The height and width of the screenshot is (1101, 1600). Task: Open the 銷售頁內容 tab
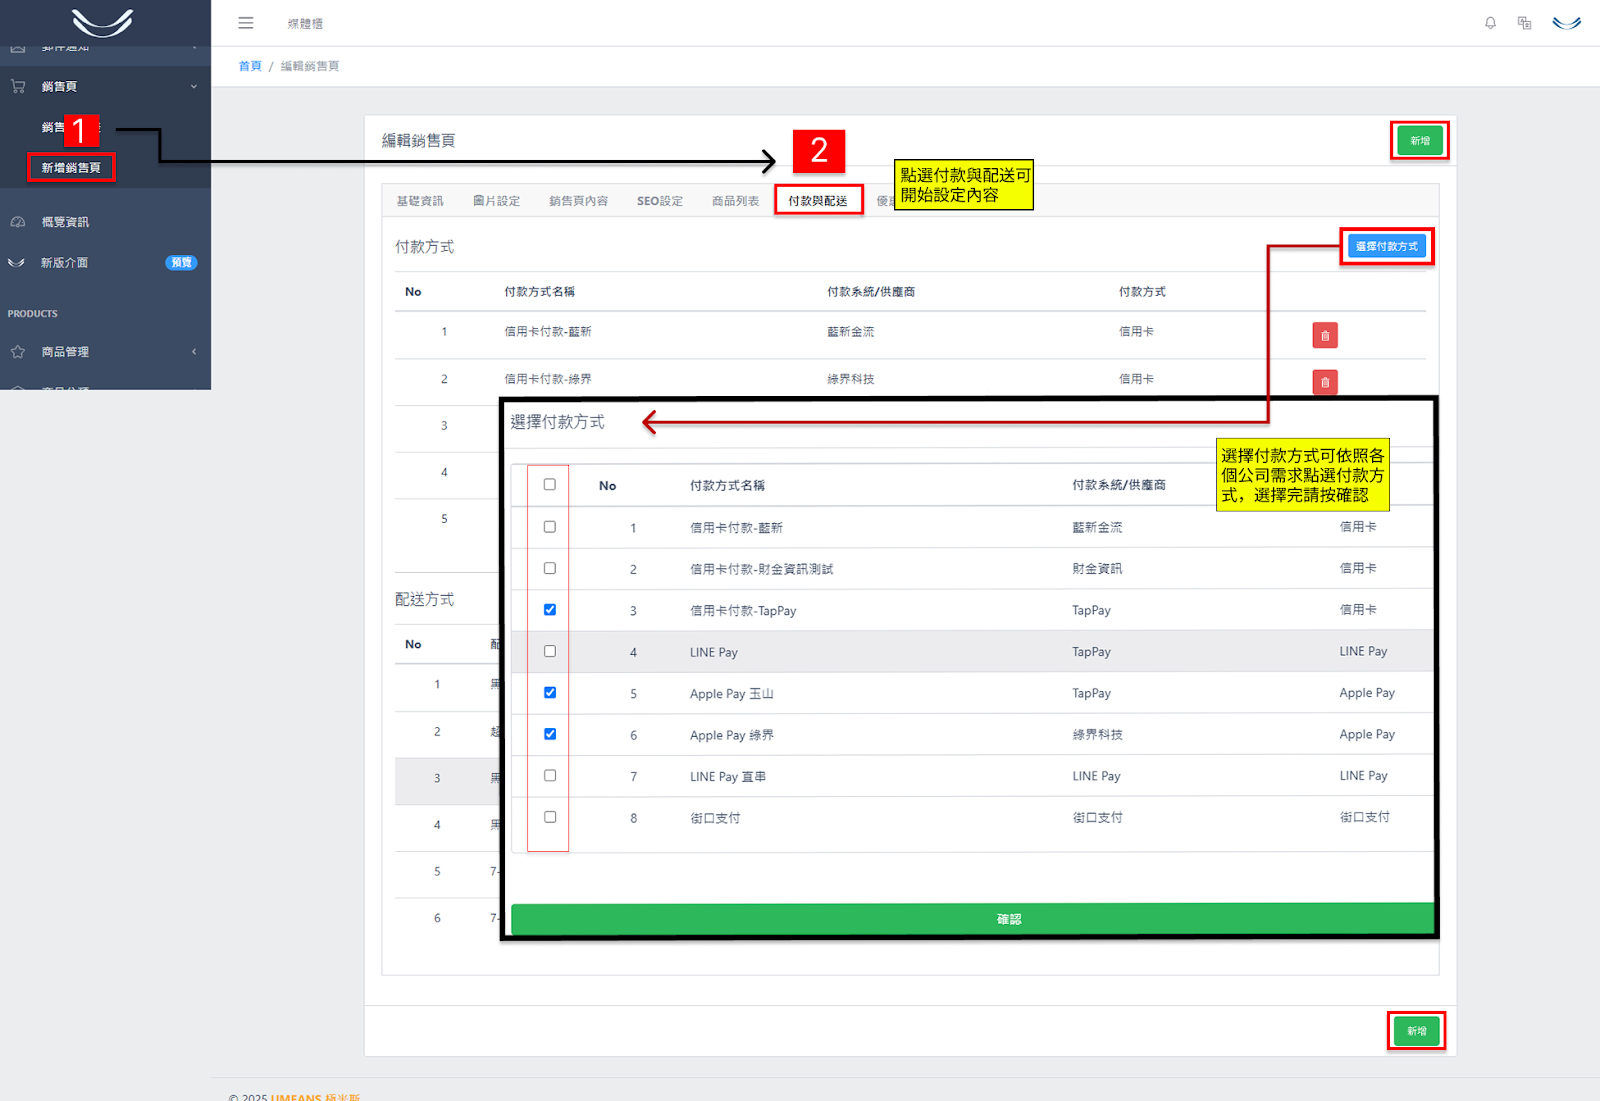pyautogui.click(x=578, y=201)
